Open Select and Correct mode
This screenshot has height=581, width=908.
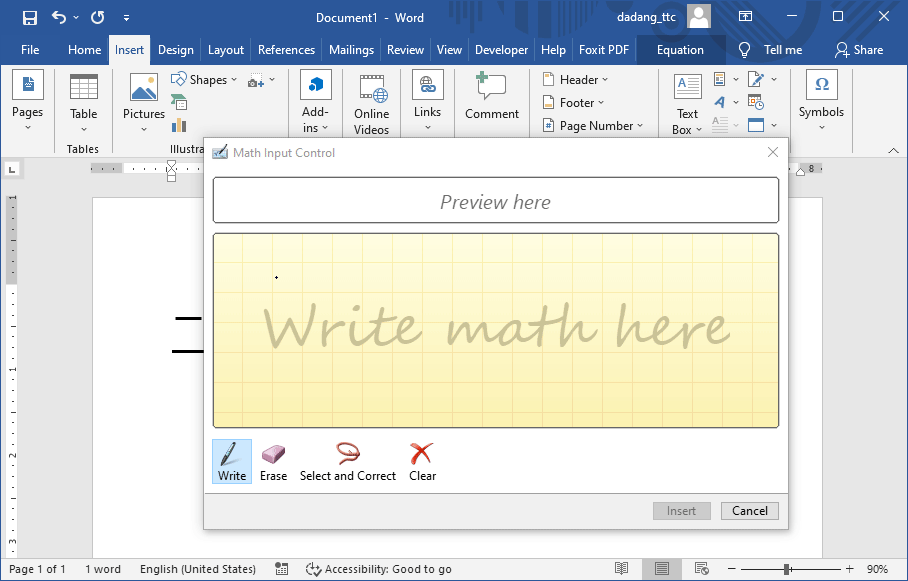click(x=347, y=461)
